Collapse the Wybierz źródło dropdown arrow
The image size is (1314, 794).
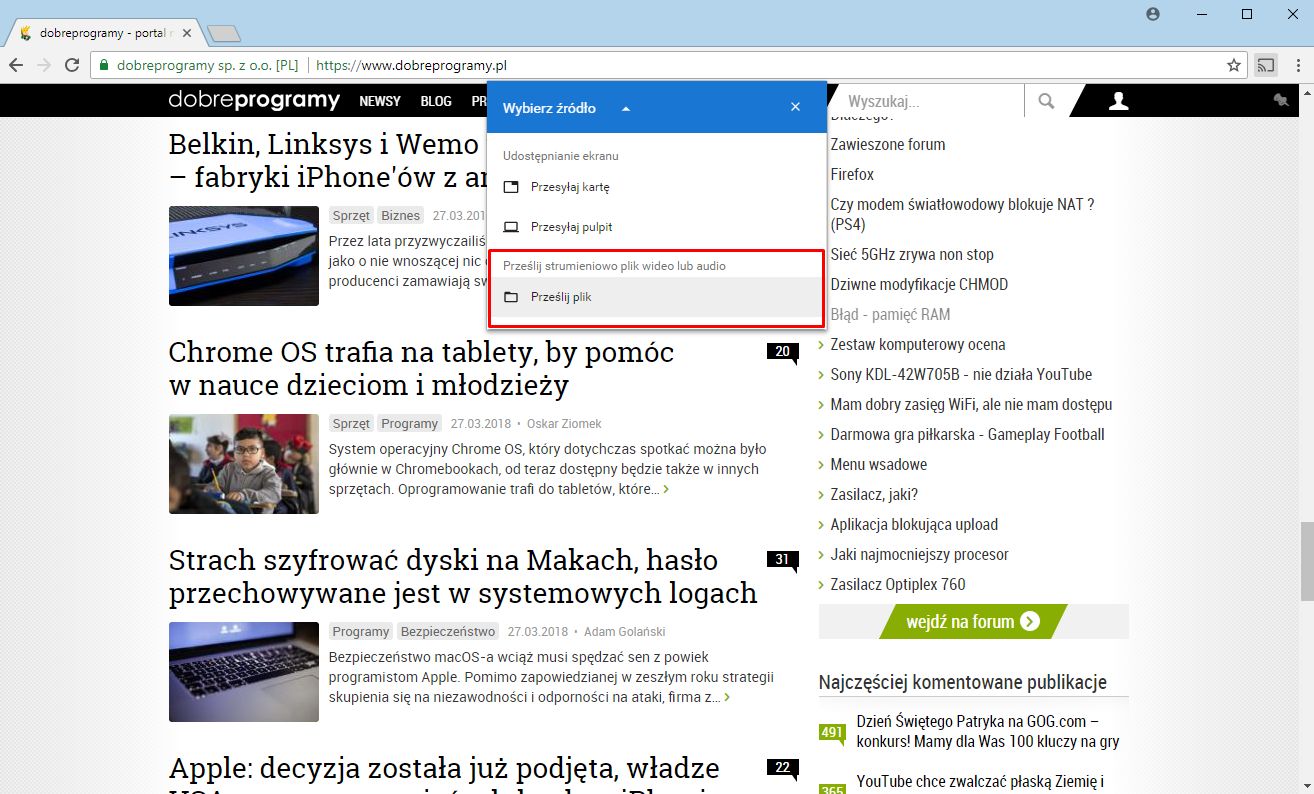[x=626, y=106]
